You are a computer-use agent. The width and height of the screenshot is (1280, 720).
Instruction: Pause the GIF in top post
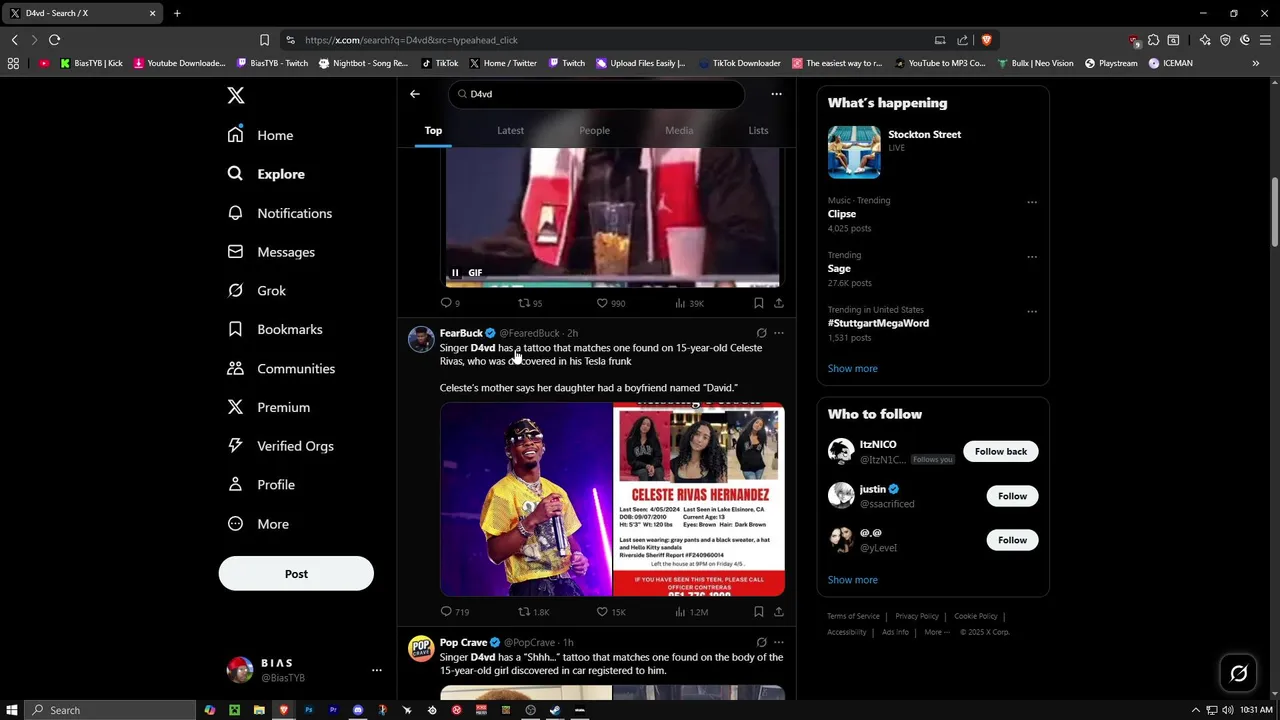(455, 273)
